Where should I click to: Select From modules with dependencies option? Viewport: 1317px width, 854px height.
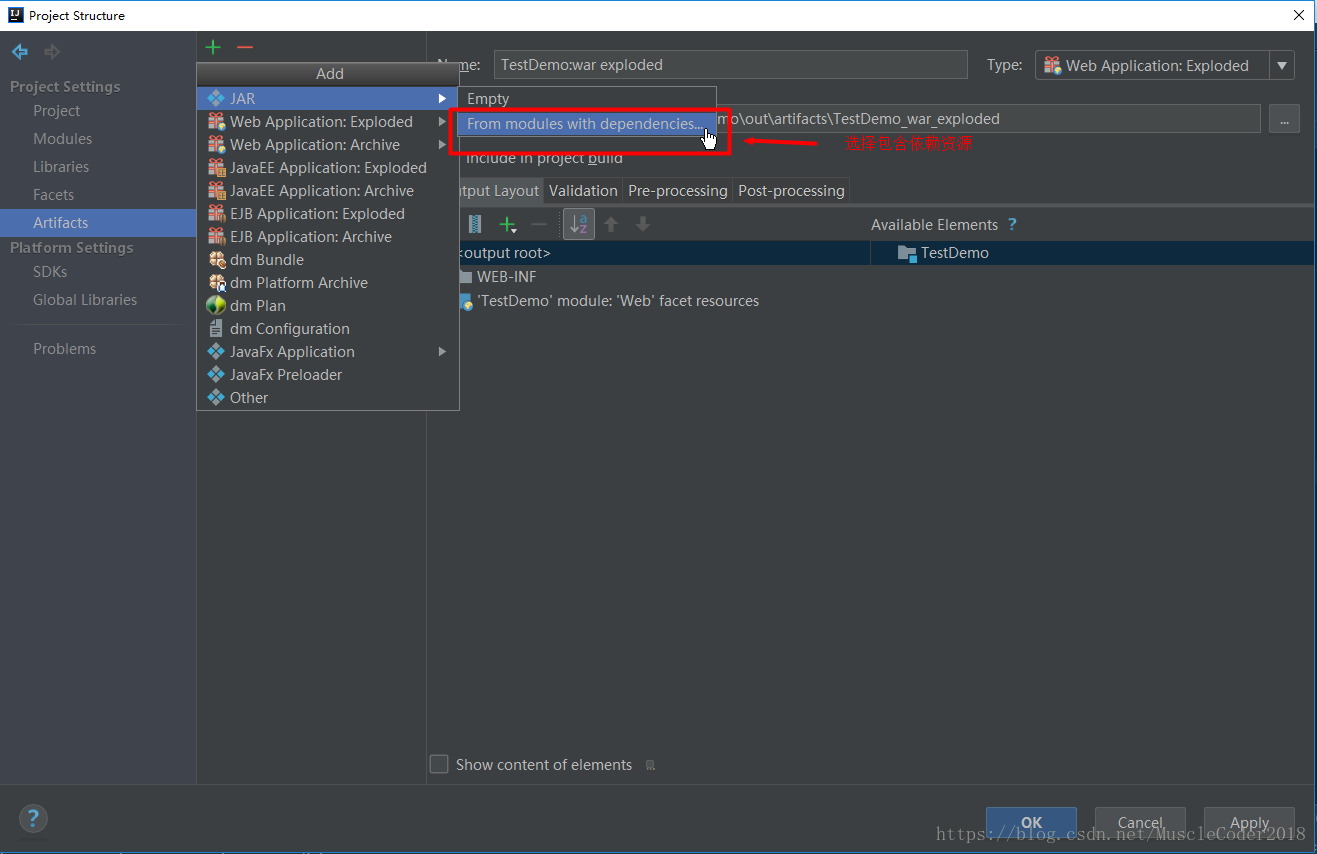click(584, 124)
